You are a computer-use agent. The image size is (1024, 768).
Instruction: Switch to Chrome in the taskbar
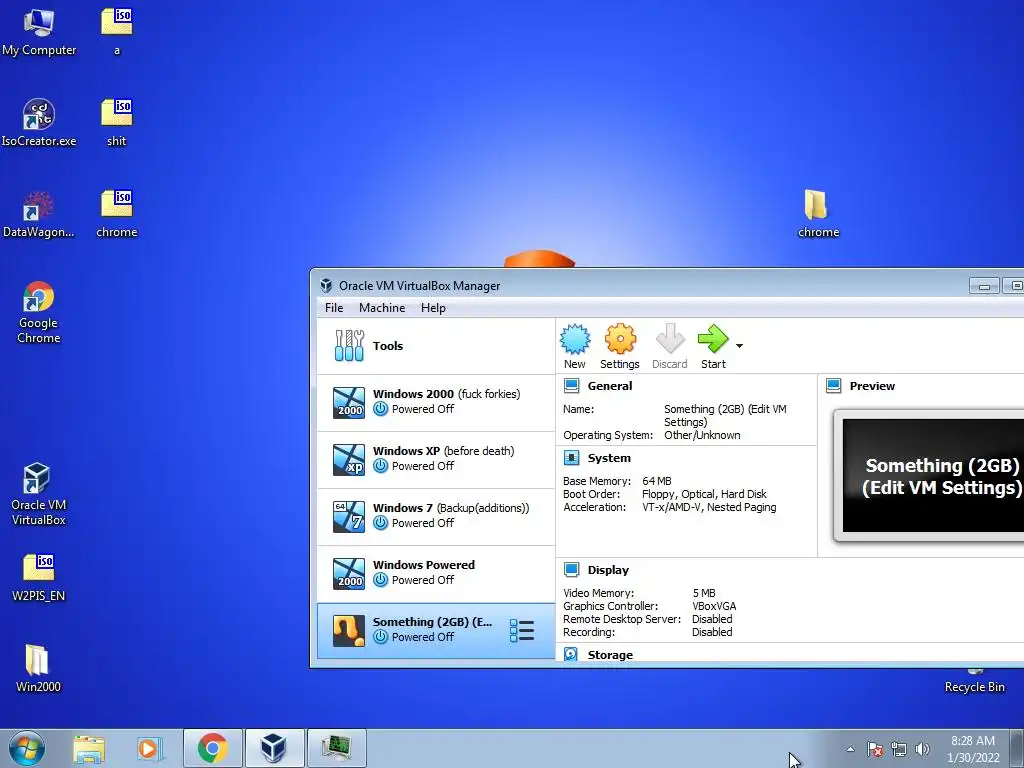coord(213,748)
